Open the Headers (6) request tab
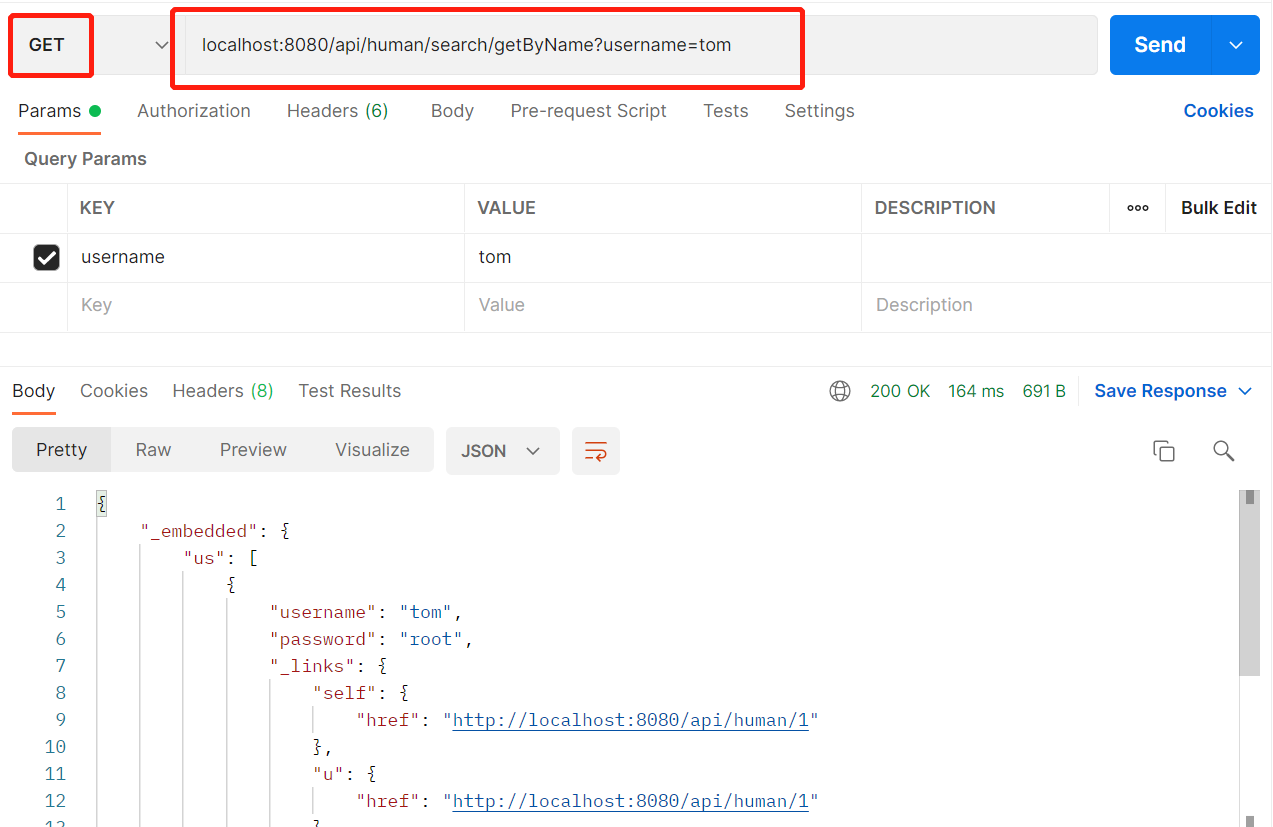The width and height of the screenshot is (1273, 827). [x=337, y=111]
